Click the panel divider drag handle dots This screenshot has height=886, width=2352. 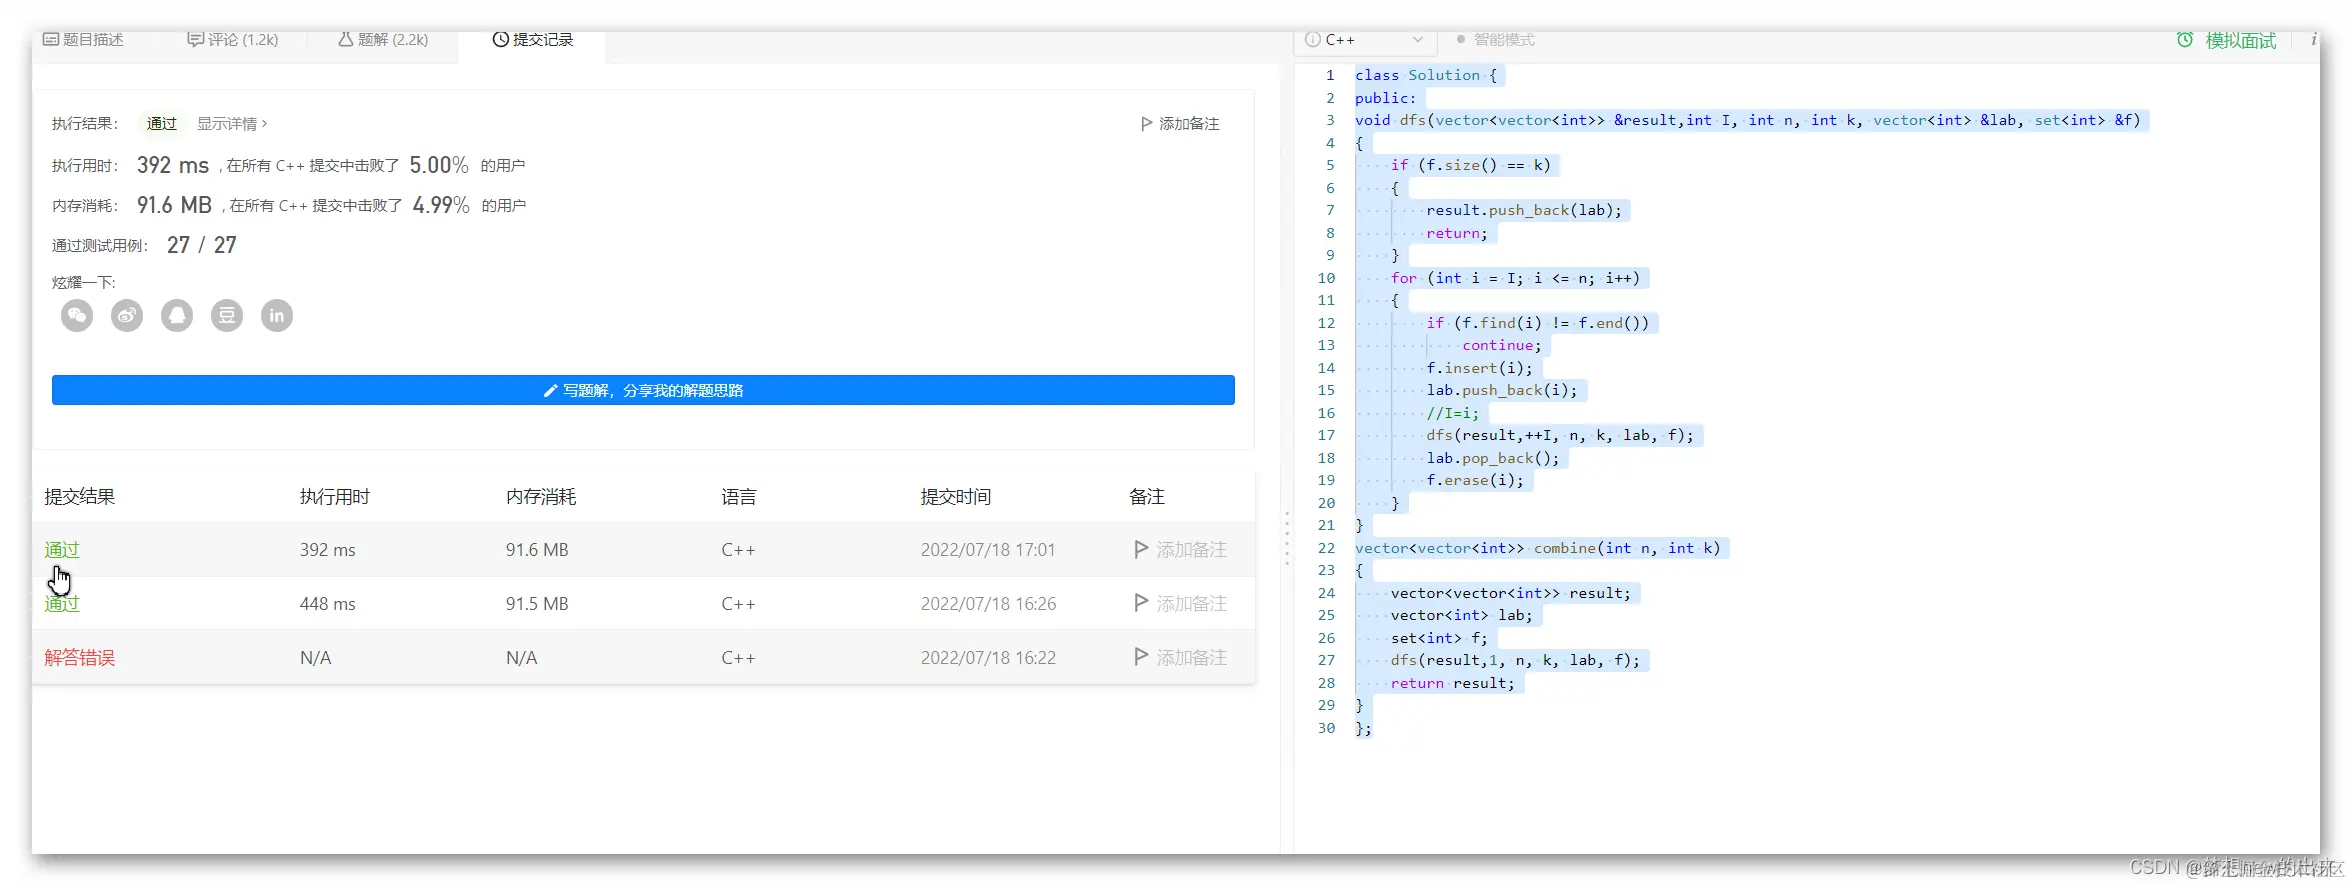coord(1287,538)
